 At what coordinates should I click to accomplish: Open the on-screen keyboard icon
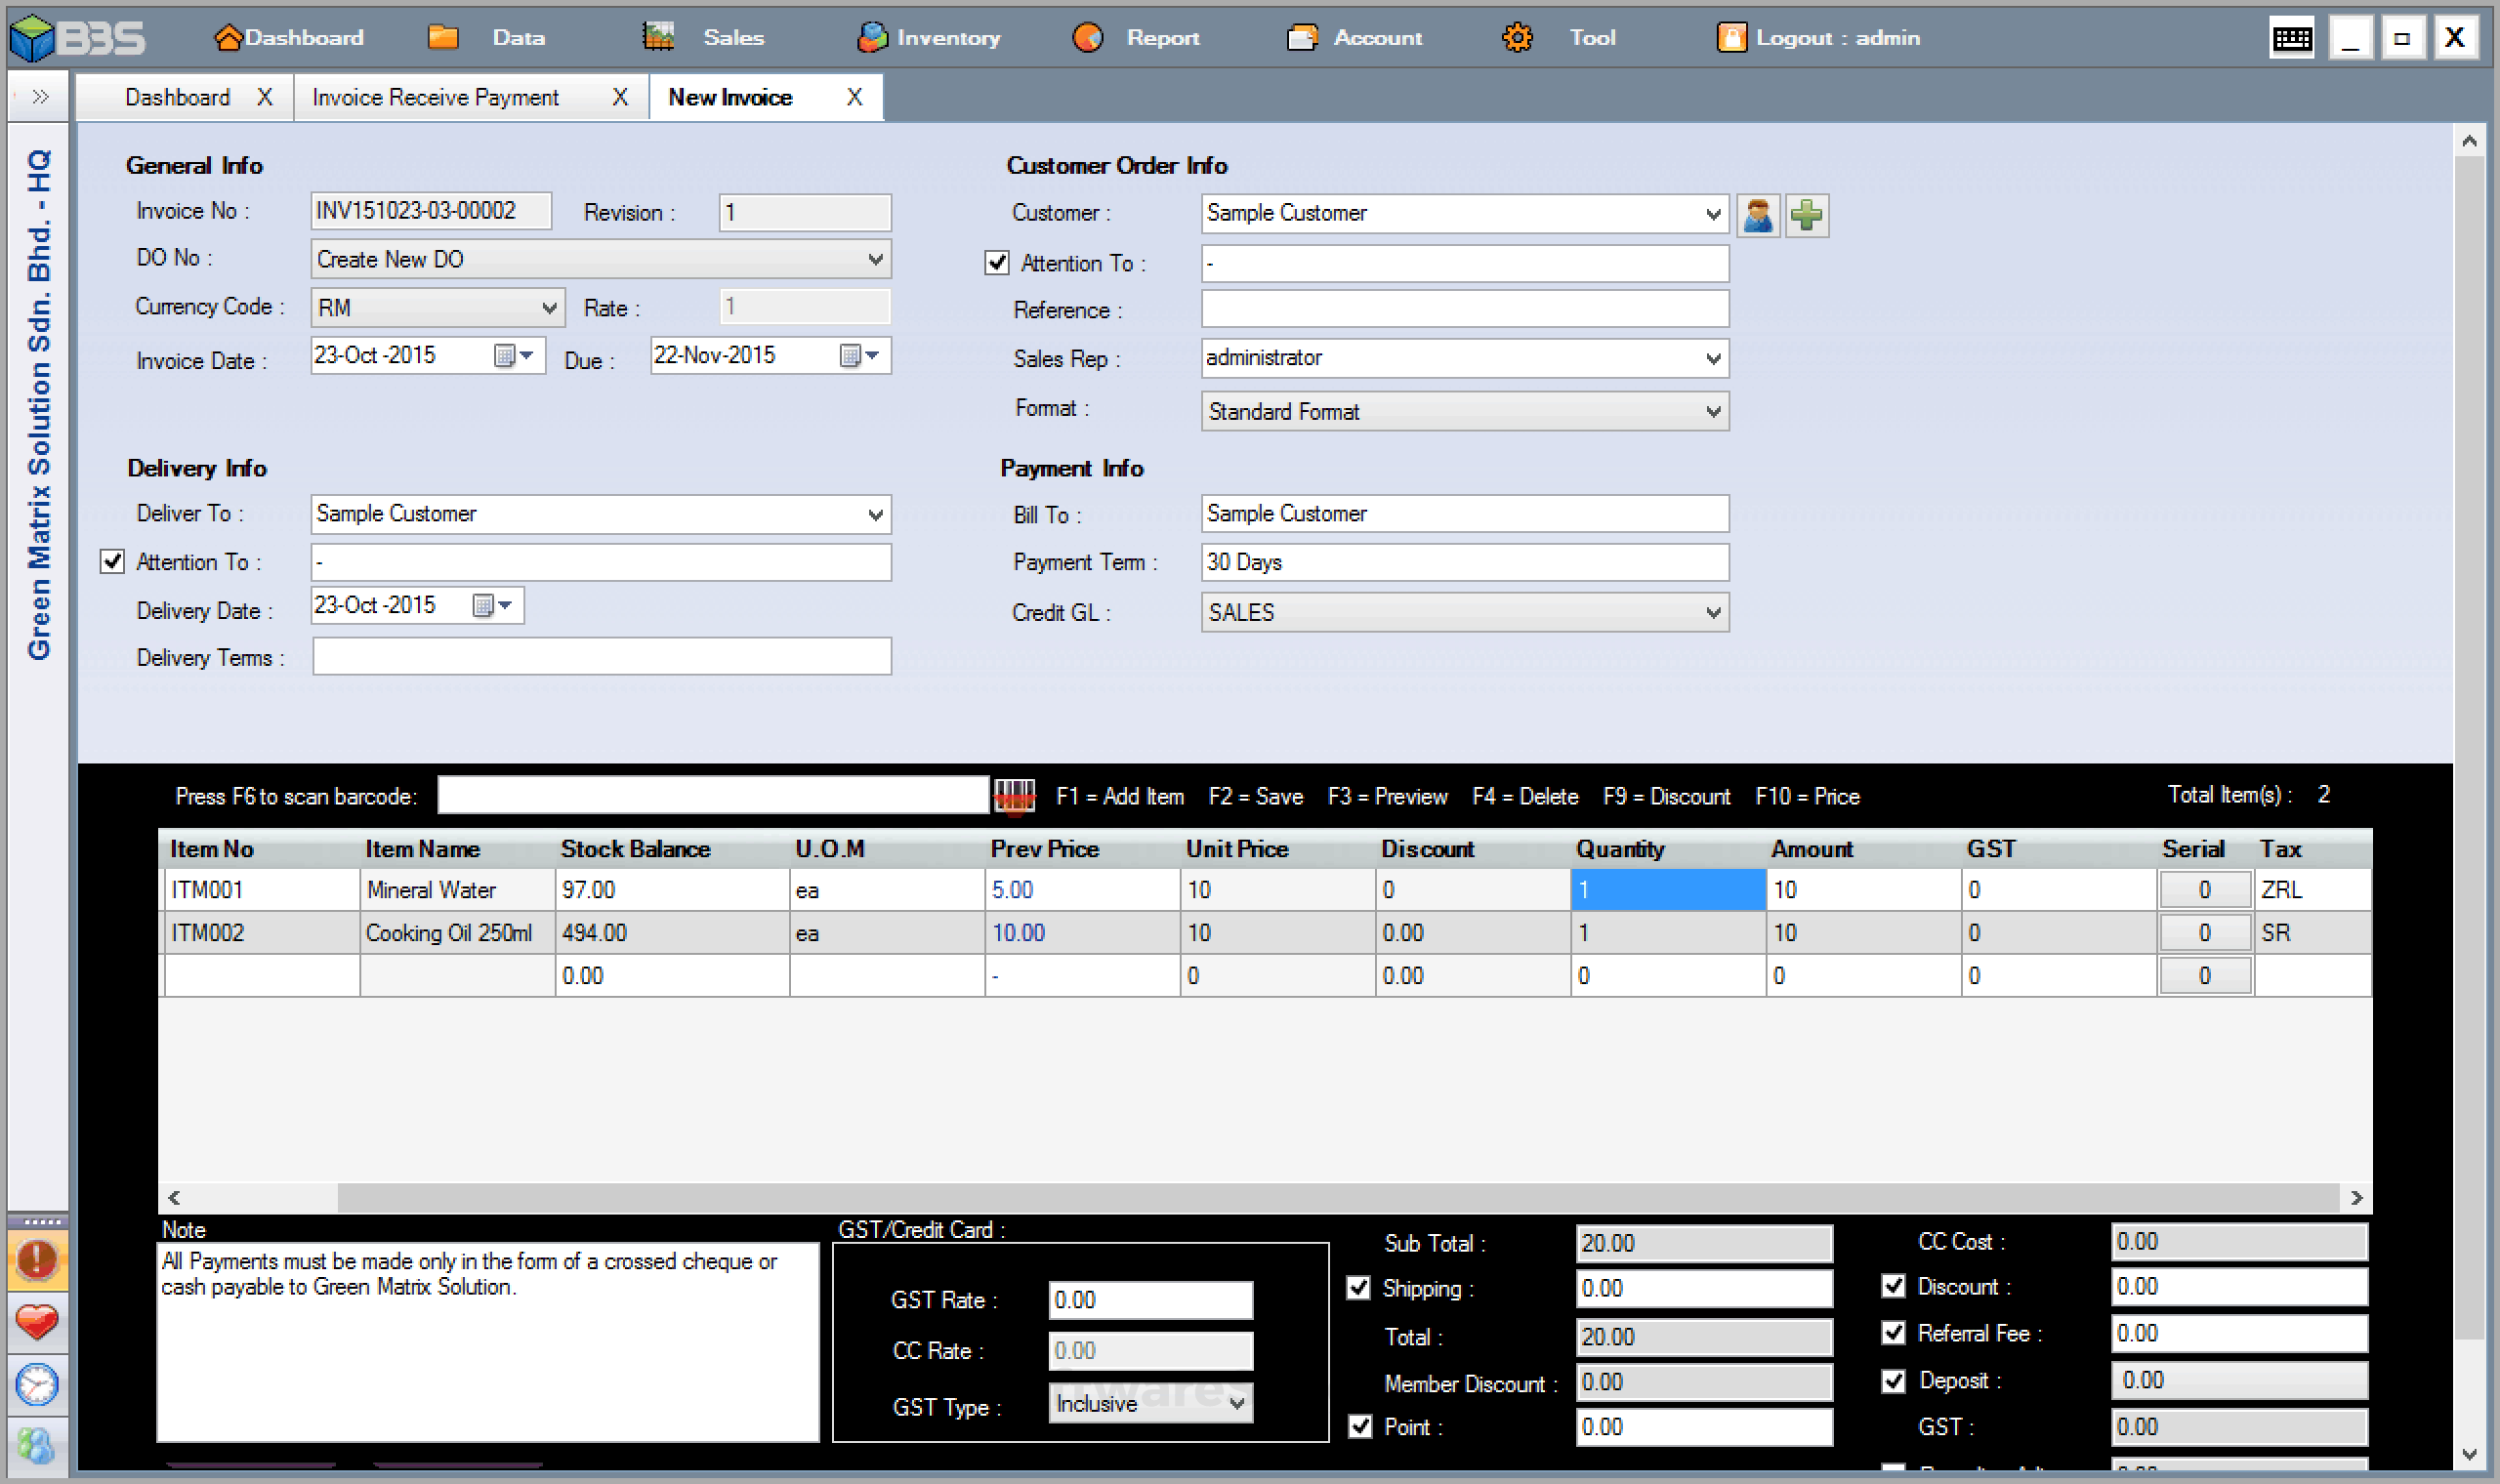coord(2291,39)
